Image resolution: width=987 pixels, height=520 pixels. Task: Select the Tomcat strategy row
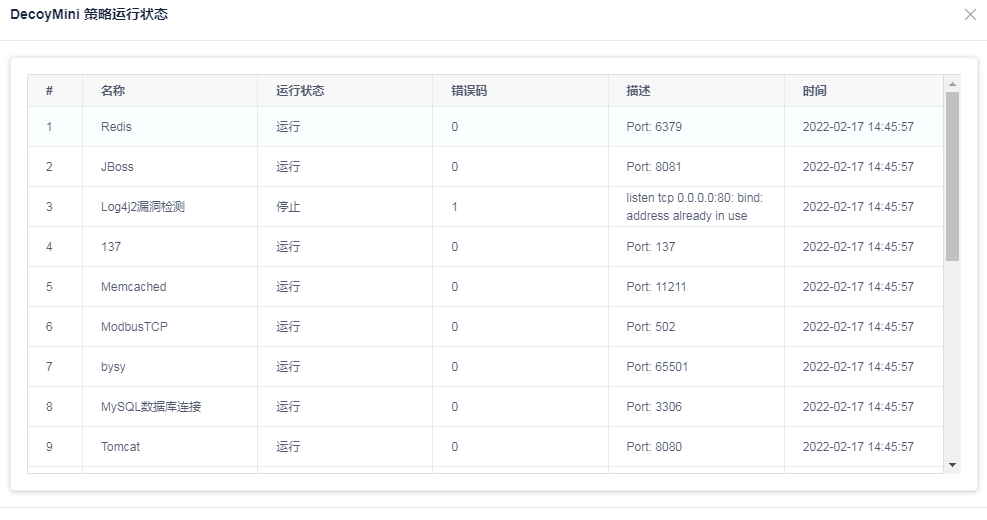[x=120, y=447]
